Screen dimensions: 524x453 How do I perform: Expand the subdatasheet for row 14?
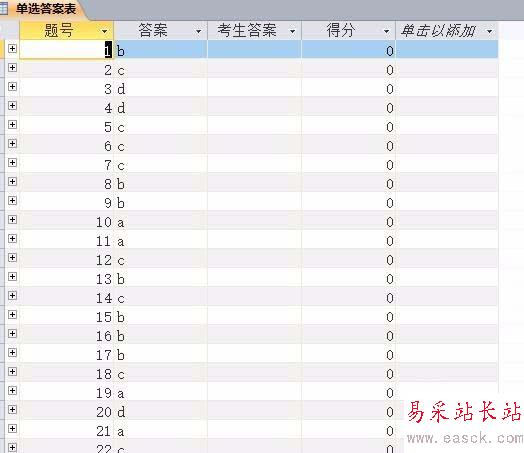(12, 295)
